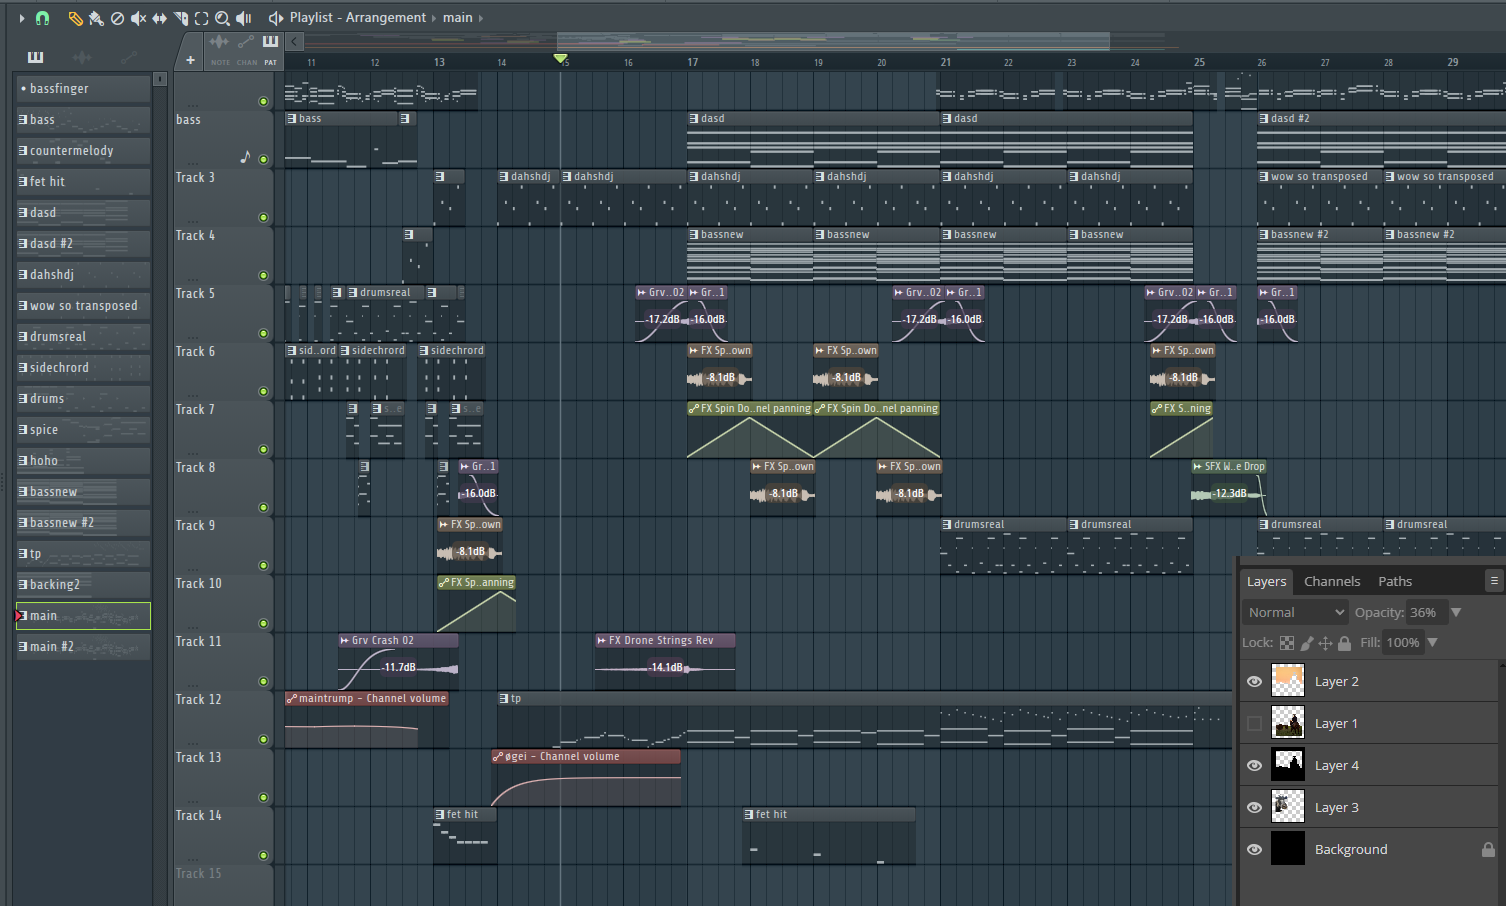This screenshot has width=1506, height=906.
Task: Click the Background layer lock icon
Action: click(x=1488, y=849)
